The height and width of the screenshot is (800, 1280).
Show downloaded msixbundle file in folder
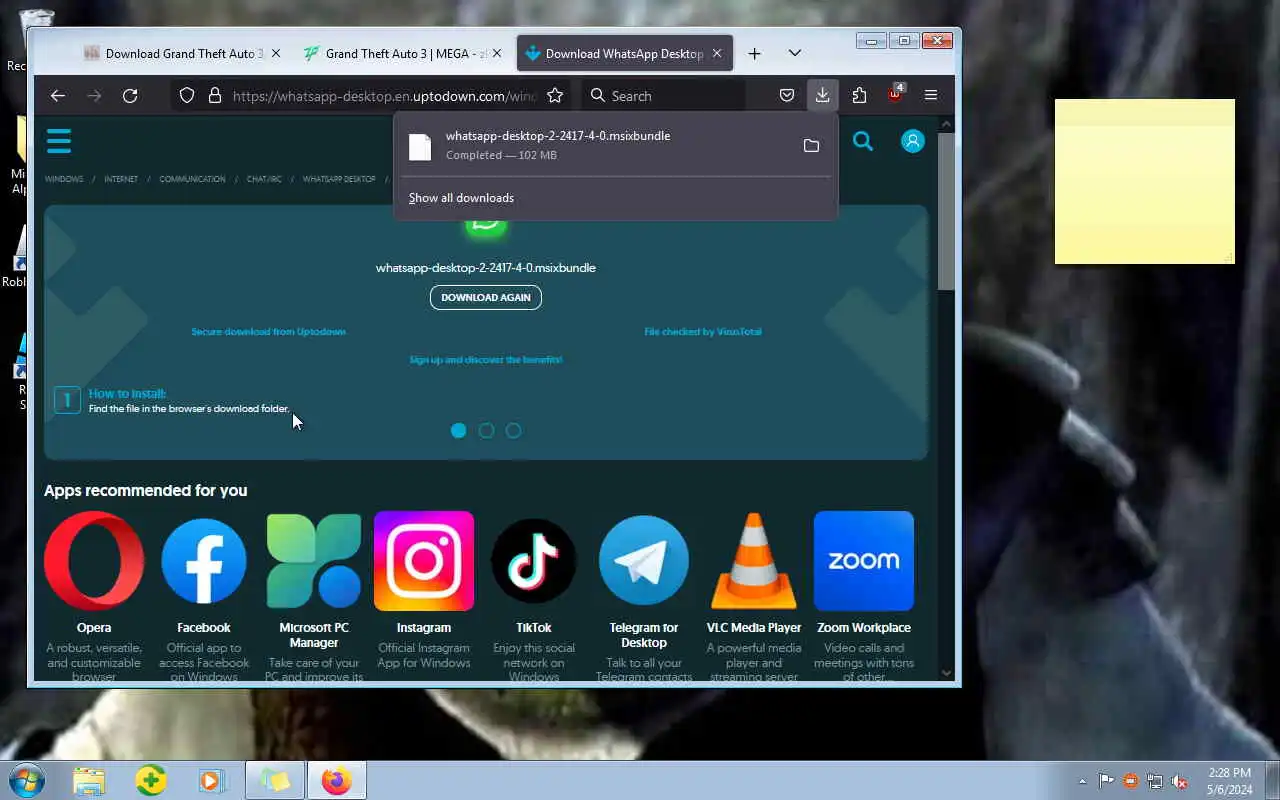coord(811,146)
